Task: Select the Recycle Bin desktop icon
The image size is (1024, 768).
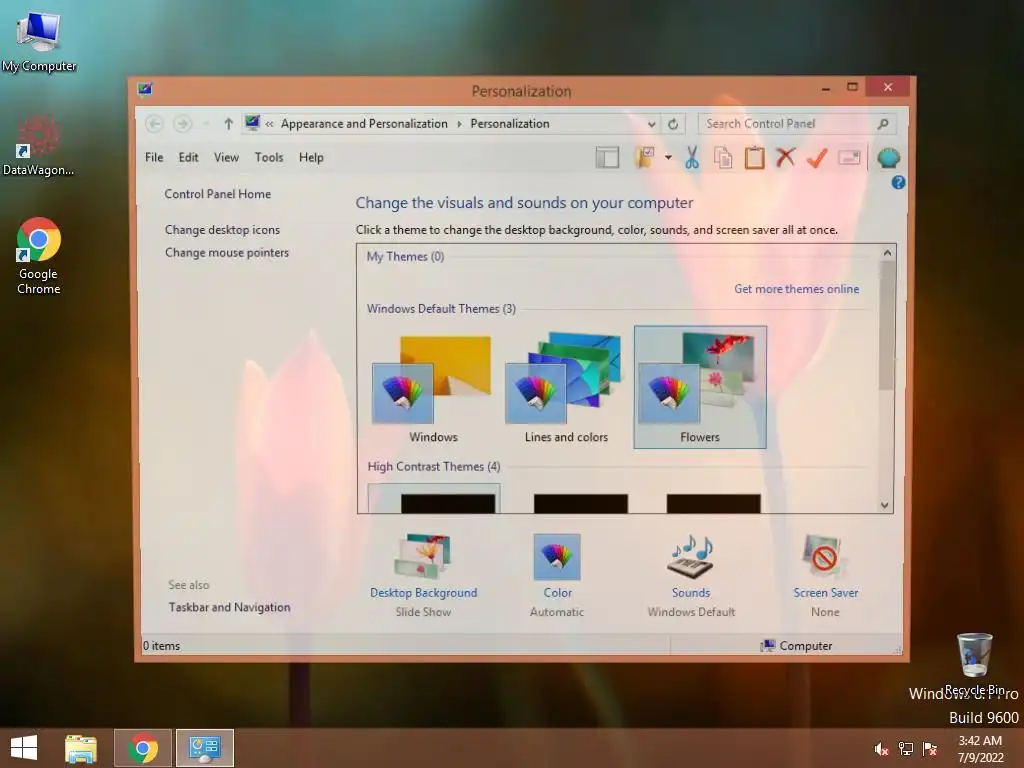Action: pyautogui.click(x=974, y=663)
